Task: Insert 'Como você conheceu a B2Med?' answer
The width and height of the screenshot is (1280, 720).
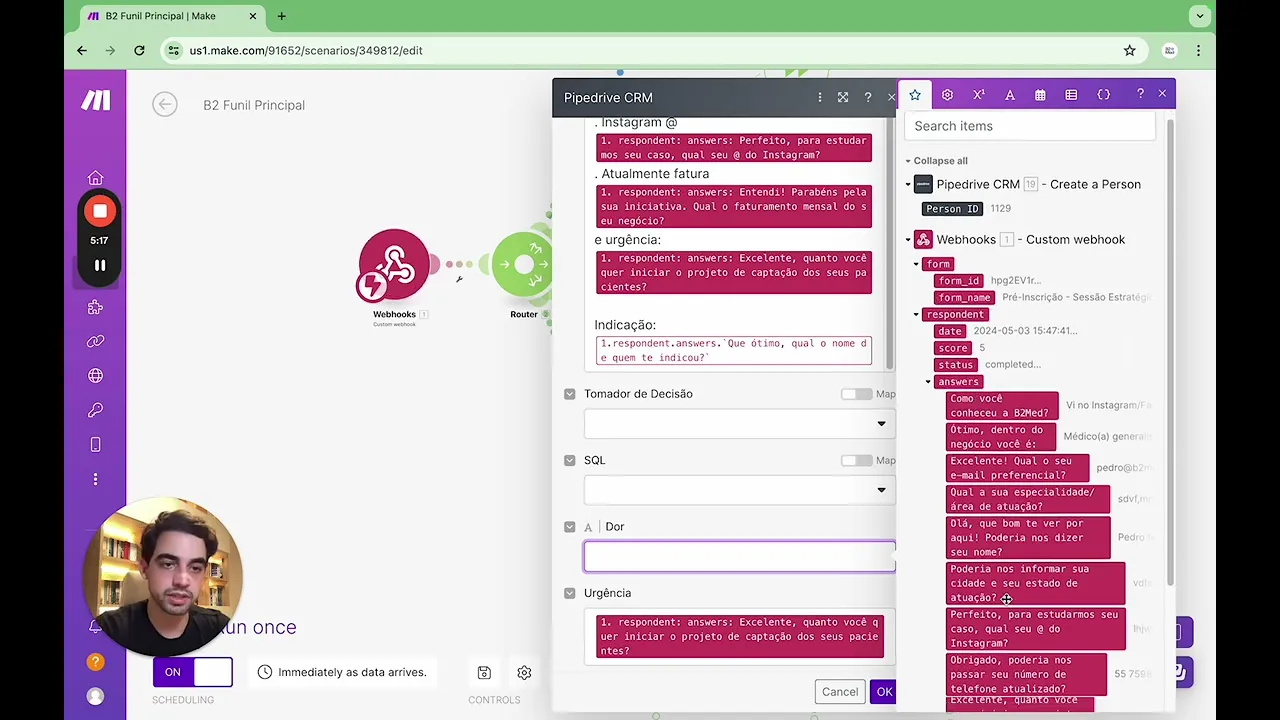Action: click(1001, 406)
